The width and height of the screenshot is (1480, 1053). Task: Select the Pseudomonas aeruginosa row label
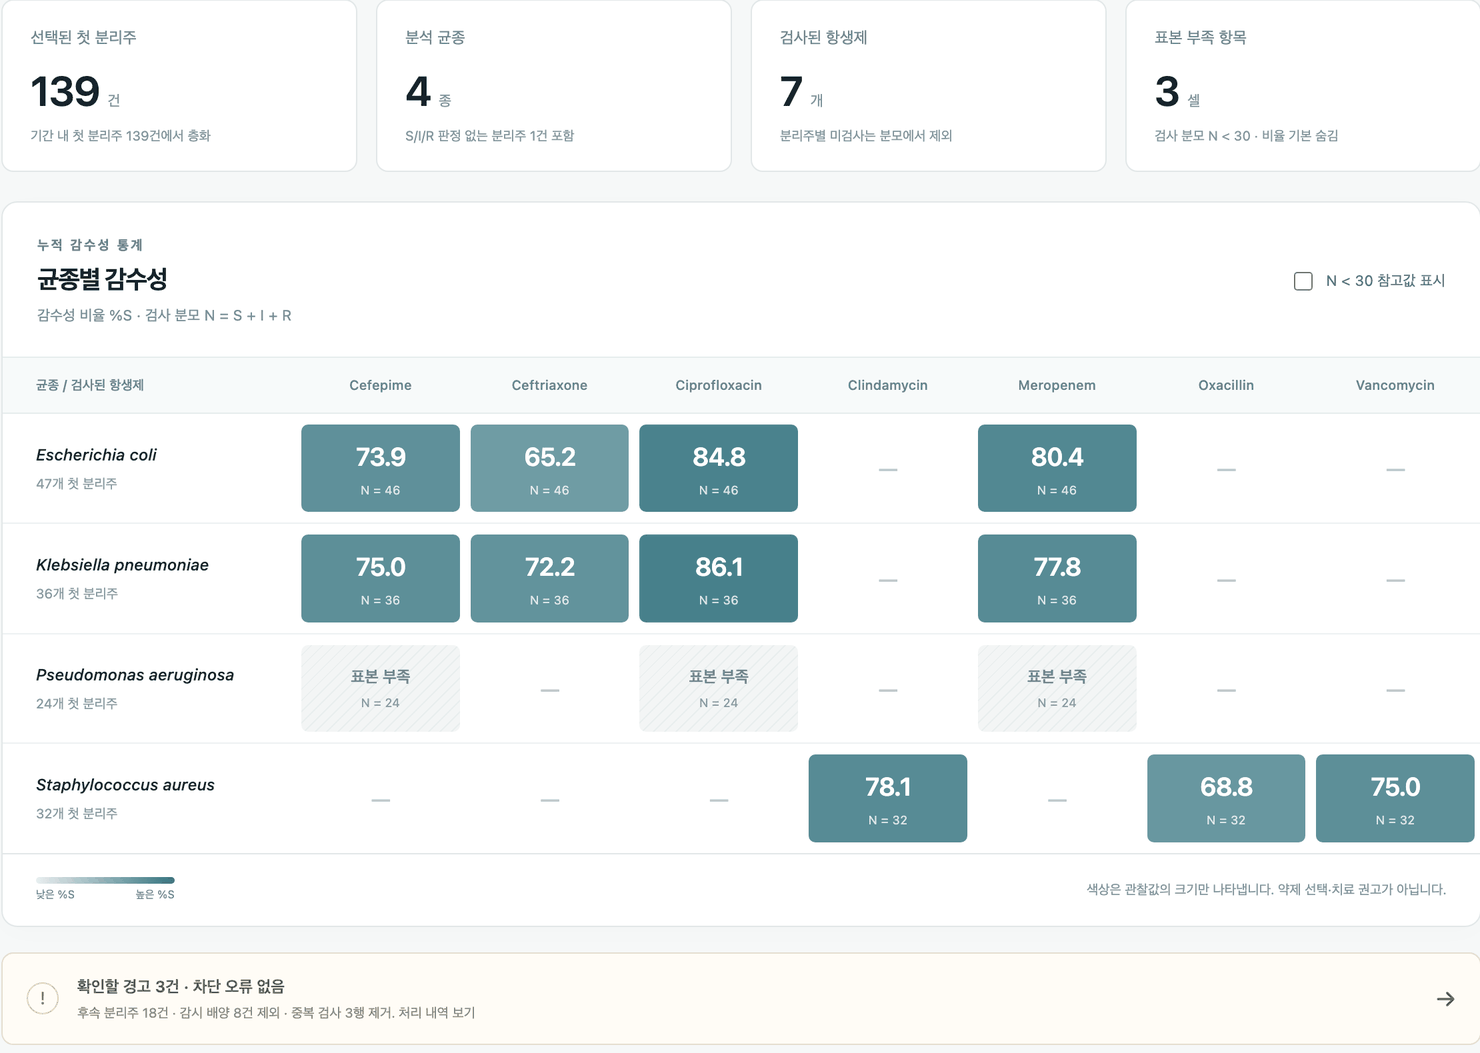(135, 675)
